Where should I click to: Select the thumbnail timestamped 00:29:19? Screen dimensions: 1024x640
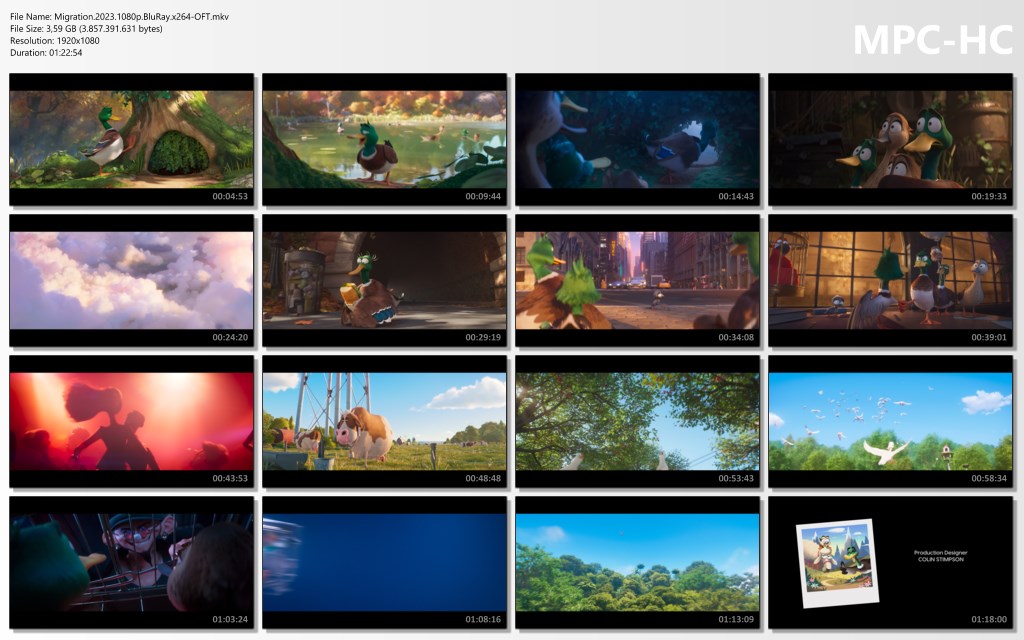tap(385, 280)
